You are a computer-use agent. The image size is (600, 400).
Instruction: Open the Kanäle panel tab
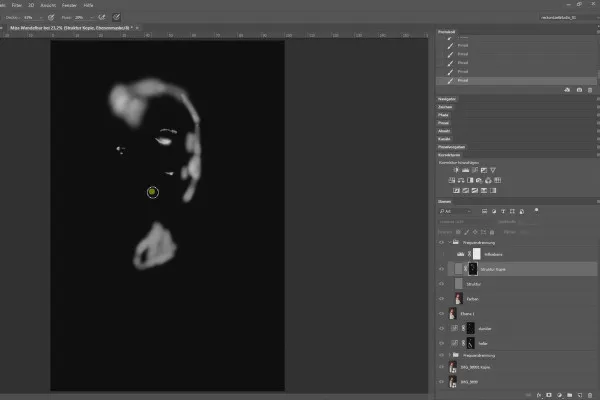click(x=444, y=139)
